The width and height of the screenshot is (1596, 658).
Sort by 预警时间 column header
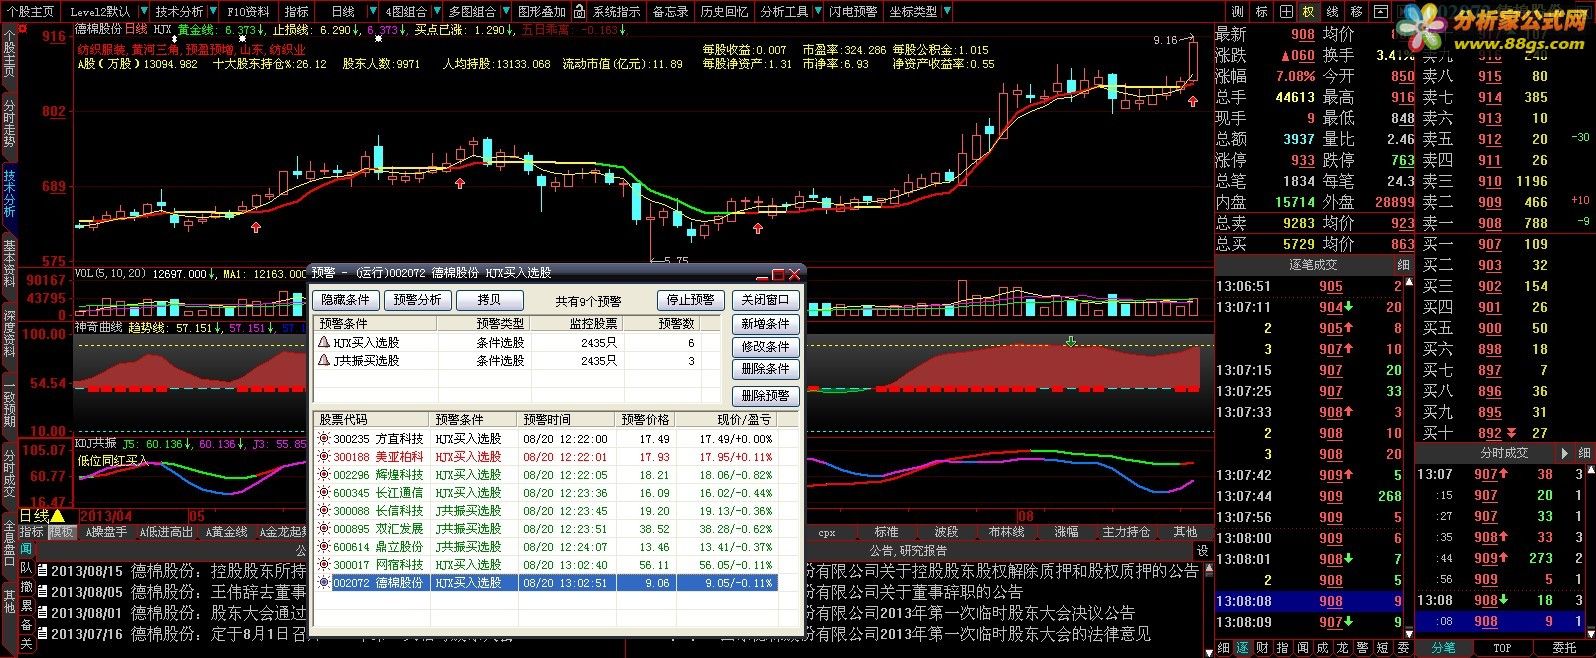point(566,420)
